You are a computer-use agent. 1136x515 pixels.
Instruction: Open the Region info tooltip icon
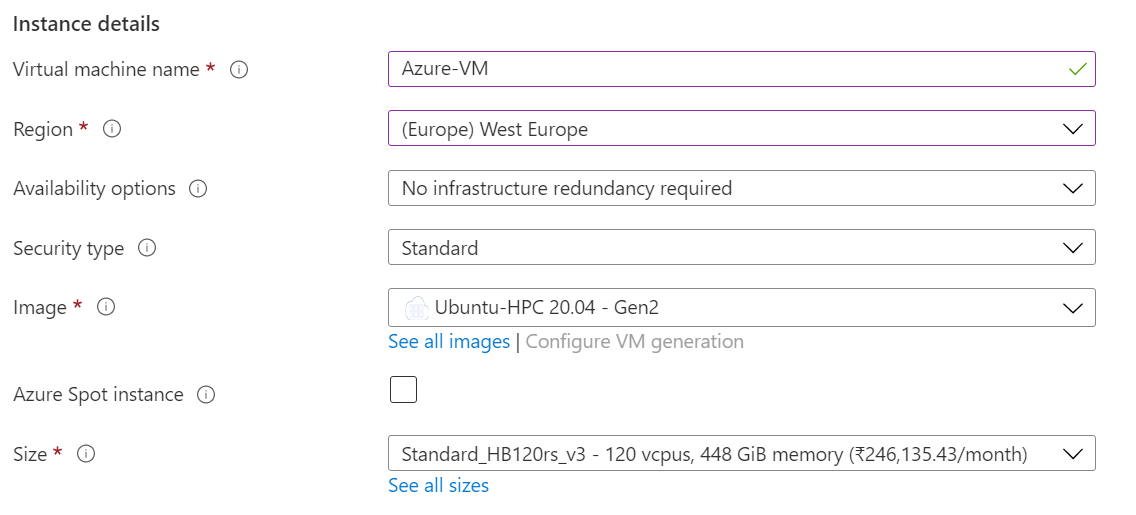click(112, 129)
